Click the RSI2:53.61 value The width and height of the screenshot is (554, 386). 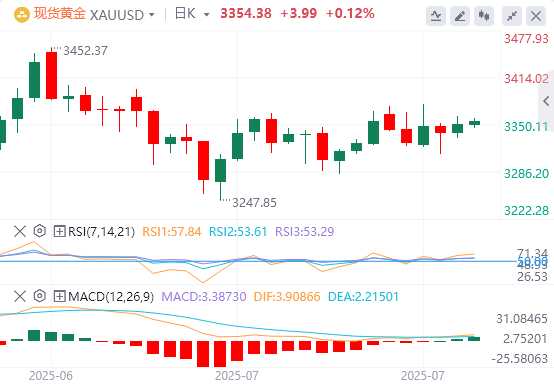pyautogui.click(x=238, y=232)
